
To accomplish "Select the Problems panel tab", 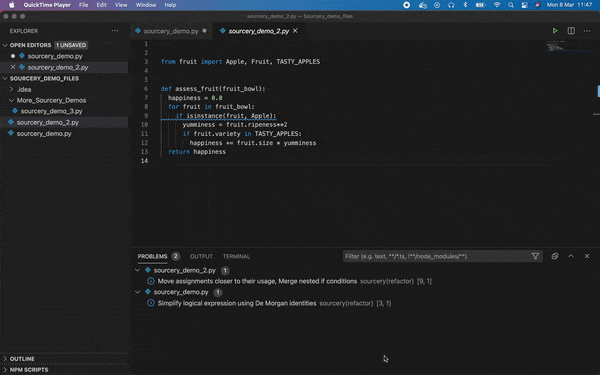I will tap(152, 256).
